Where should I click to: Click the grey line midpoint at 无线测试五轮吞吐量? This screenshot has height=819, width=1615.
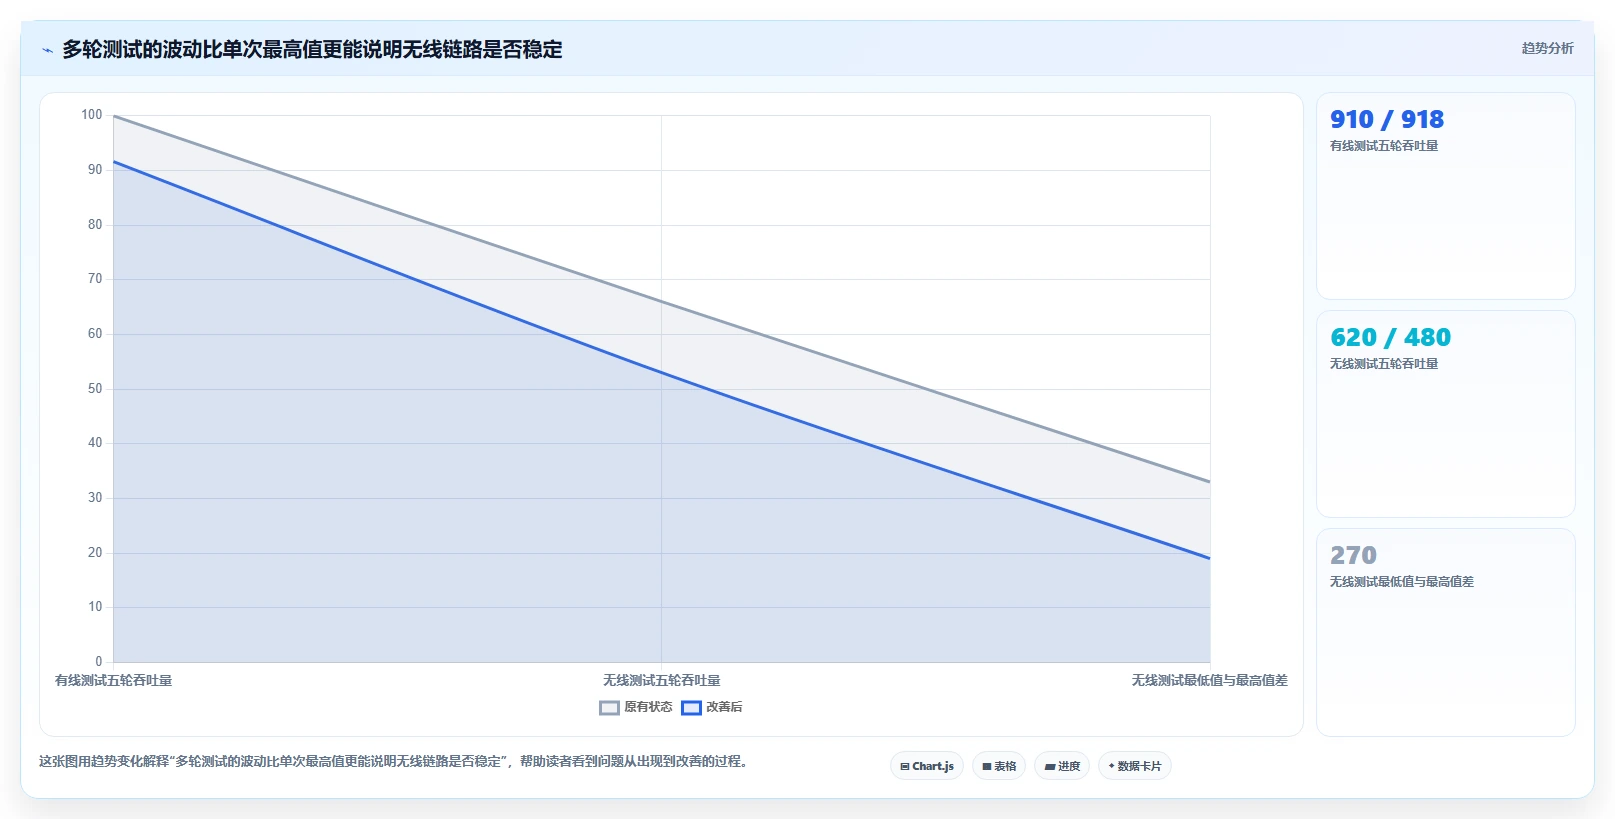coord(661,301)
